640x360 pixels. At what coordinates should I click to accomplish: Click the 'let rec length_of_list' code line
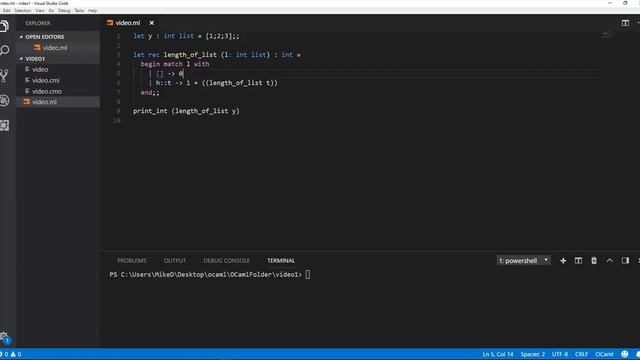pyautogui.click(x=217, y=55)
